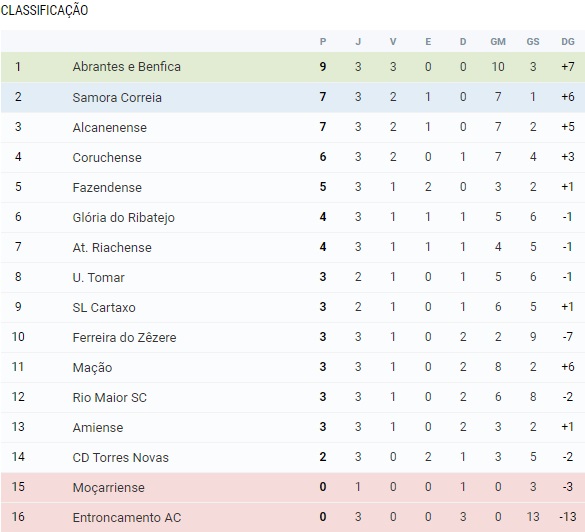The height and width of the screenshot is (532, 585).
Task: Select CD Torres Novas team
Action: [121, 458]
